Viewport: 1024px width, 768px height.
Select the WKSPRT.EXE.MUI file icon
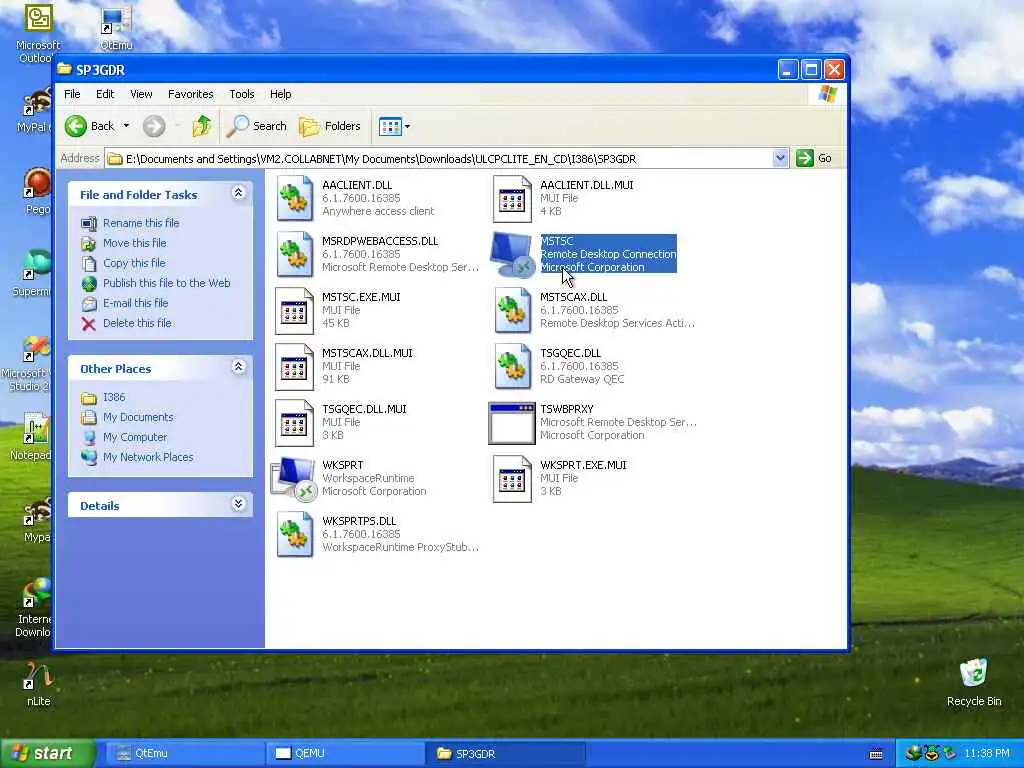[512, 479]
